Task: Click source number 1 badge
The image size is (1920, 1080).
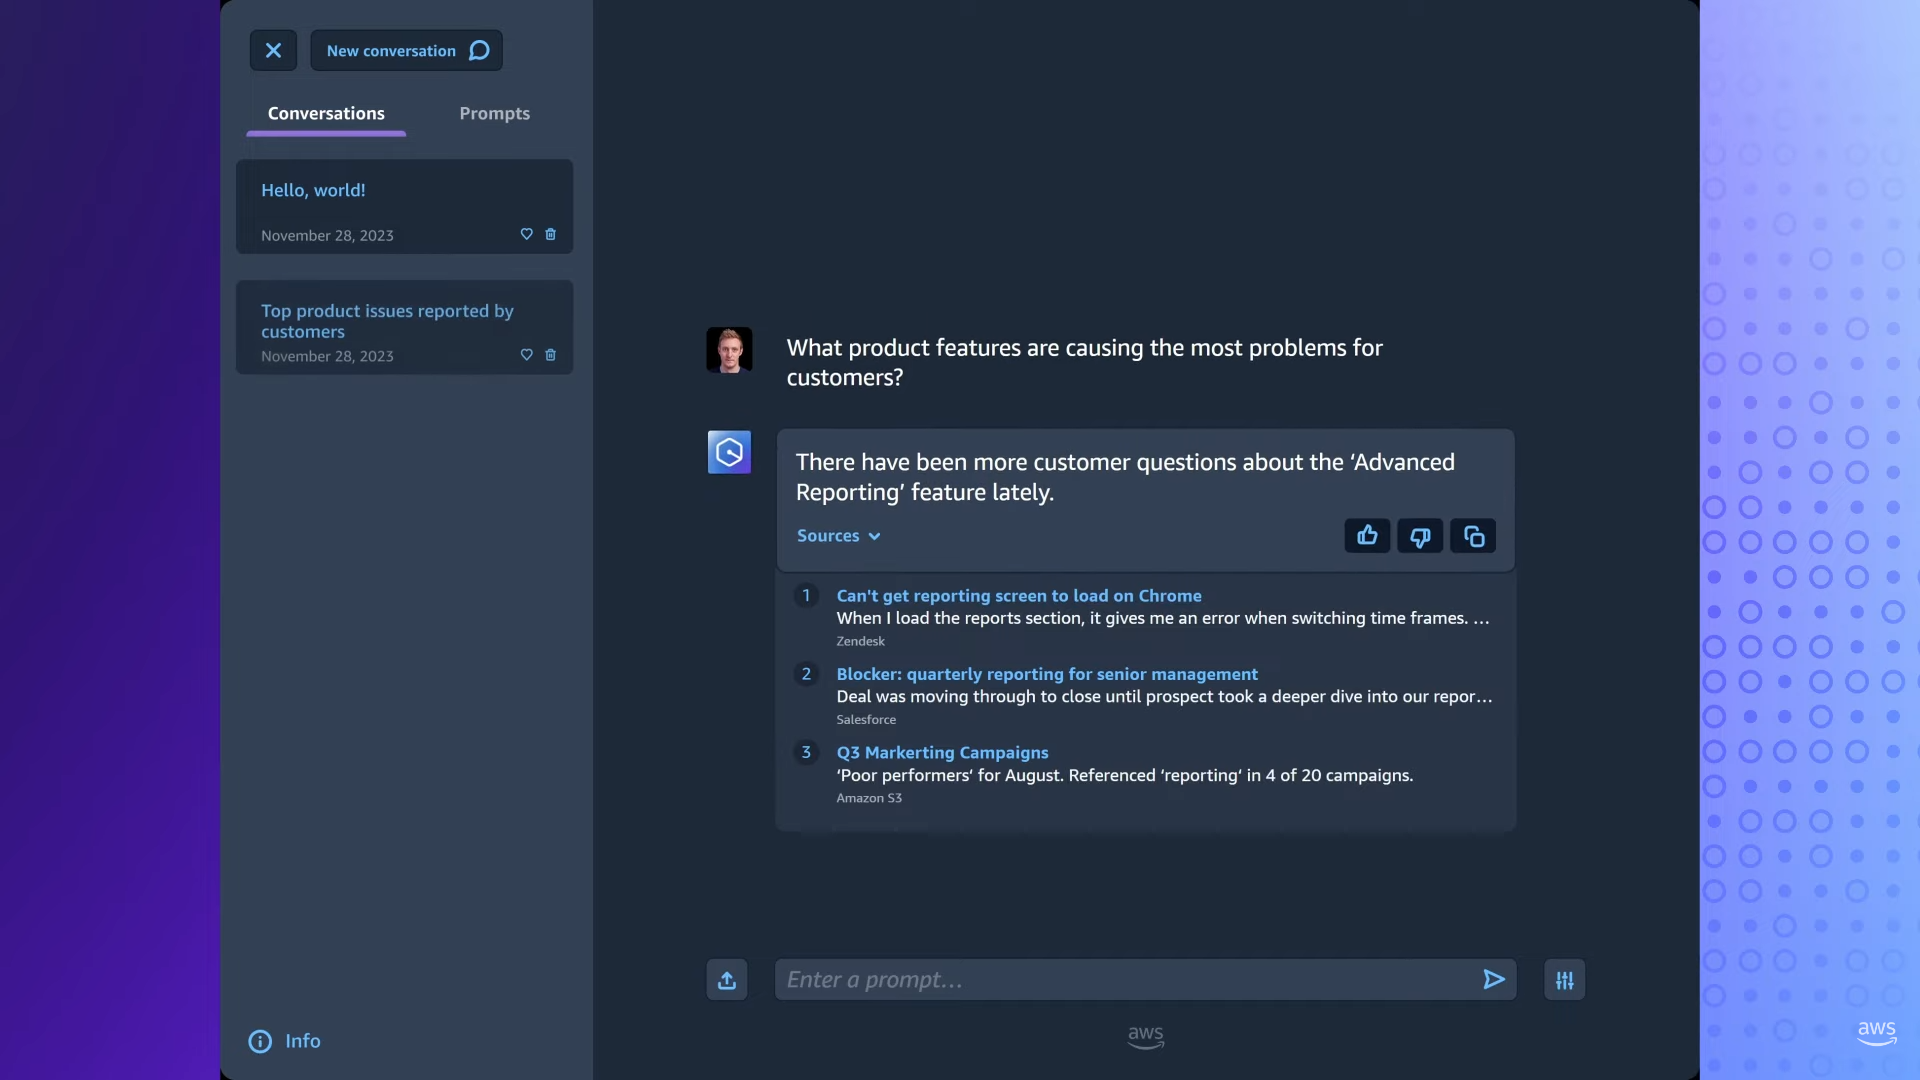Action: click(806, 596)
